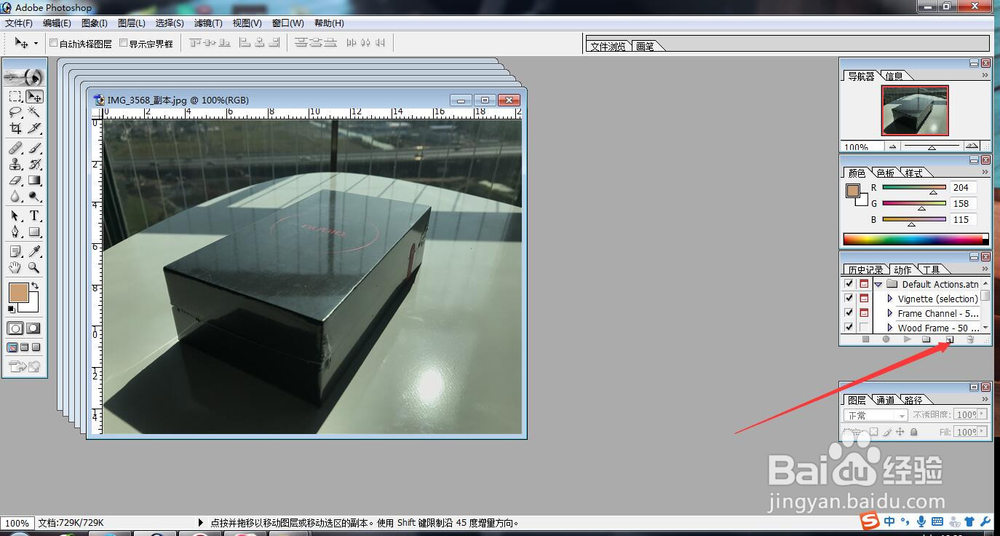Select the Eyedropper tool
This screenshot has height=536, width=1000.
(34, 251)
